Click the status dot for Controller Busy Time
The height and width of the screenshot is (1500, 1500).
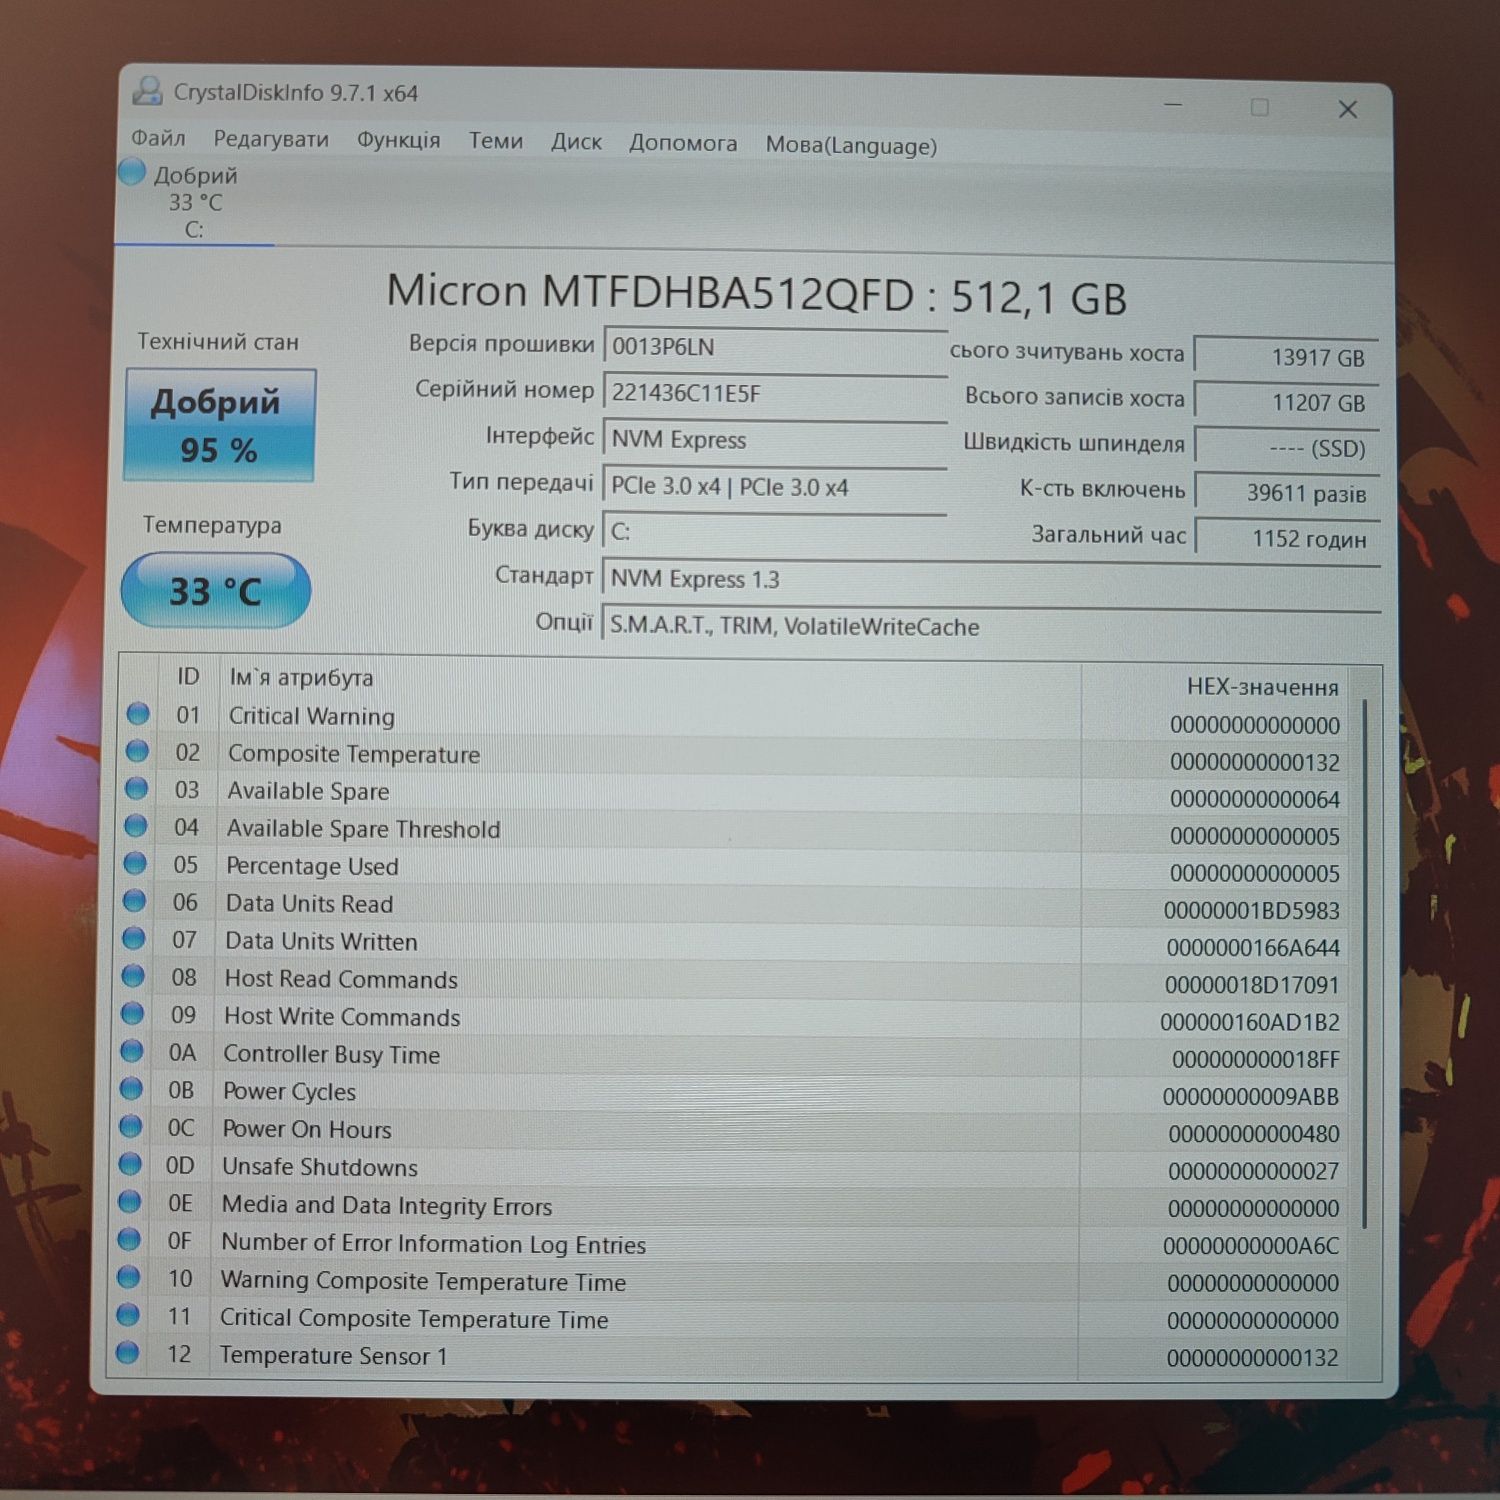132,1051
